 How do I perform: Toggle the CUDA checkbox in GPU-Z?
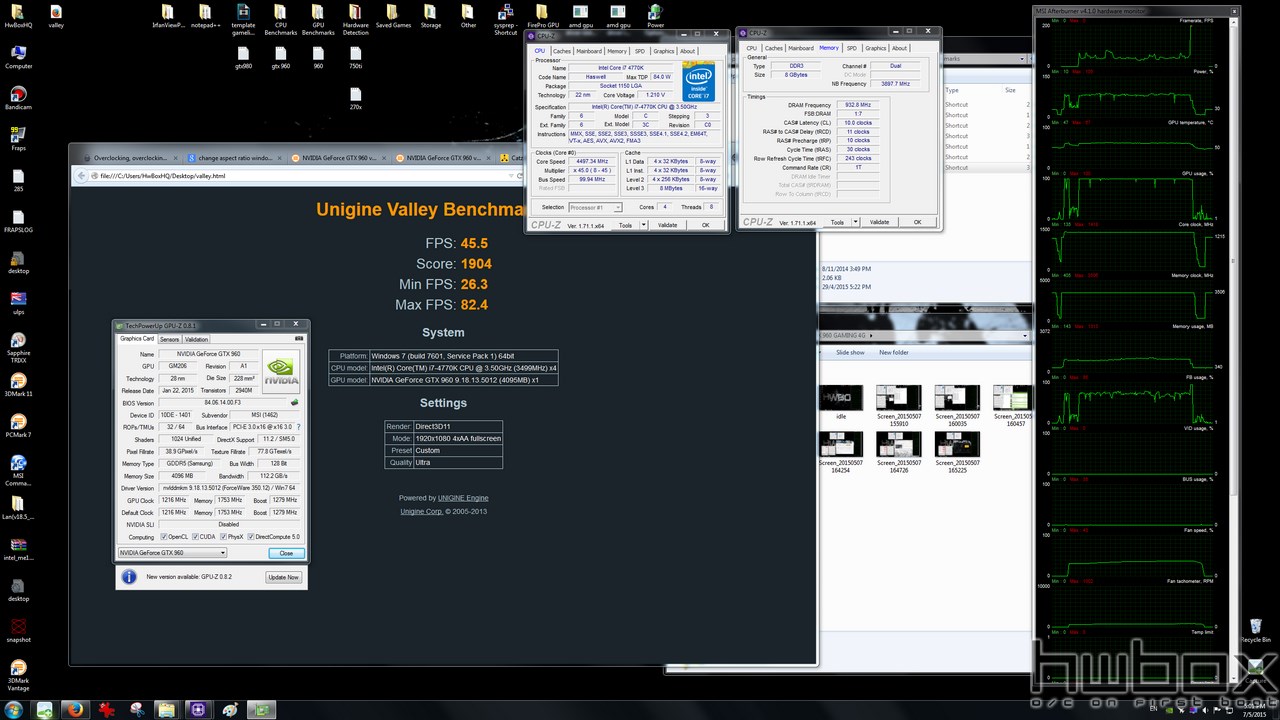pyautogui.click(x=195, y=537)
